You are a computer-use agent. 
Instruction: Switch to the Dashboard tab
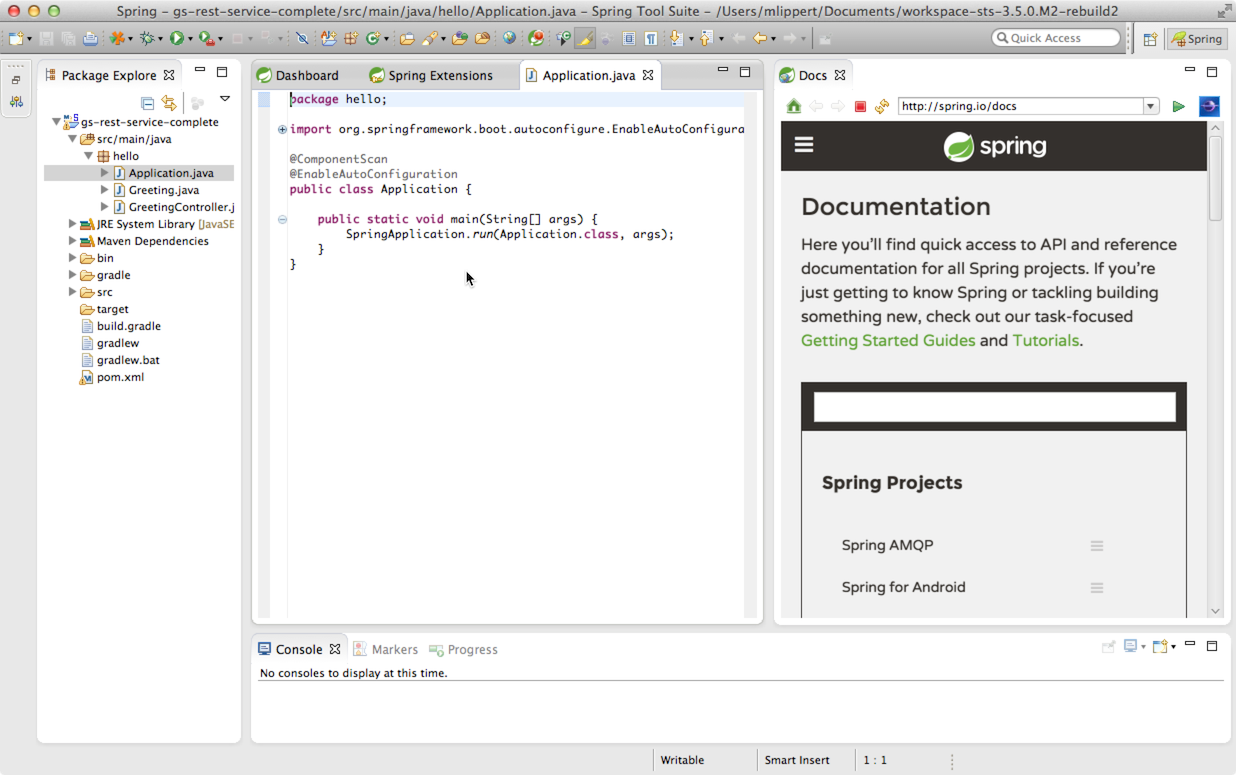point(306,75)
